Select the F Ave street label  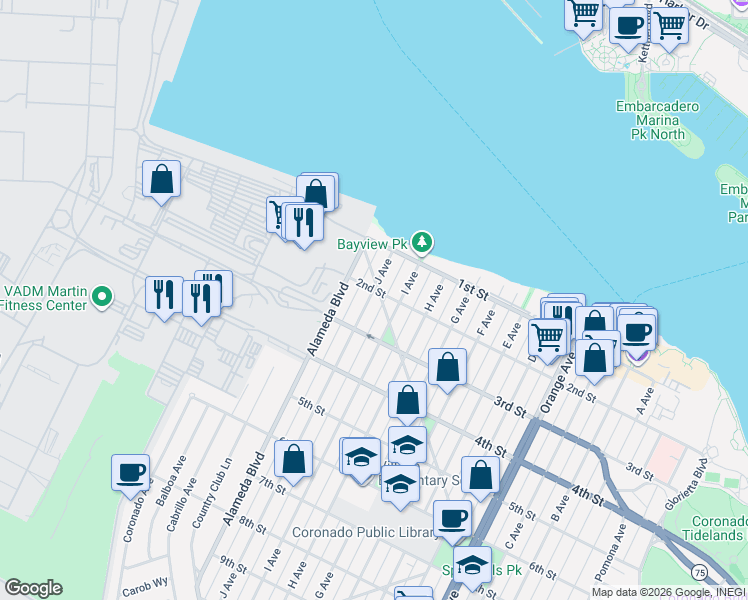pos(486,322)
